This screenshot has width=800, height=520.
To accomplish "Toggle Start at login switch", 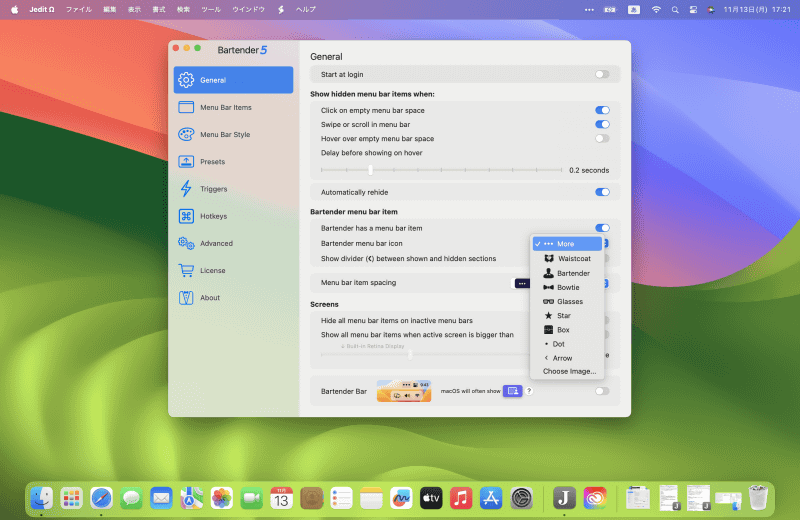I will [x=602, y=75].
